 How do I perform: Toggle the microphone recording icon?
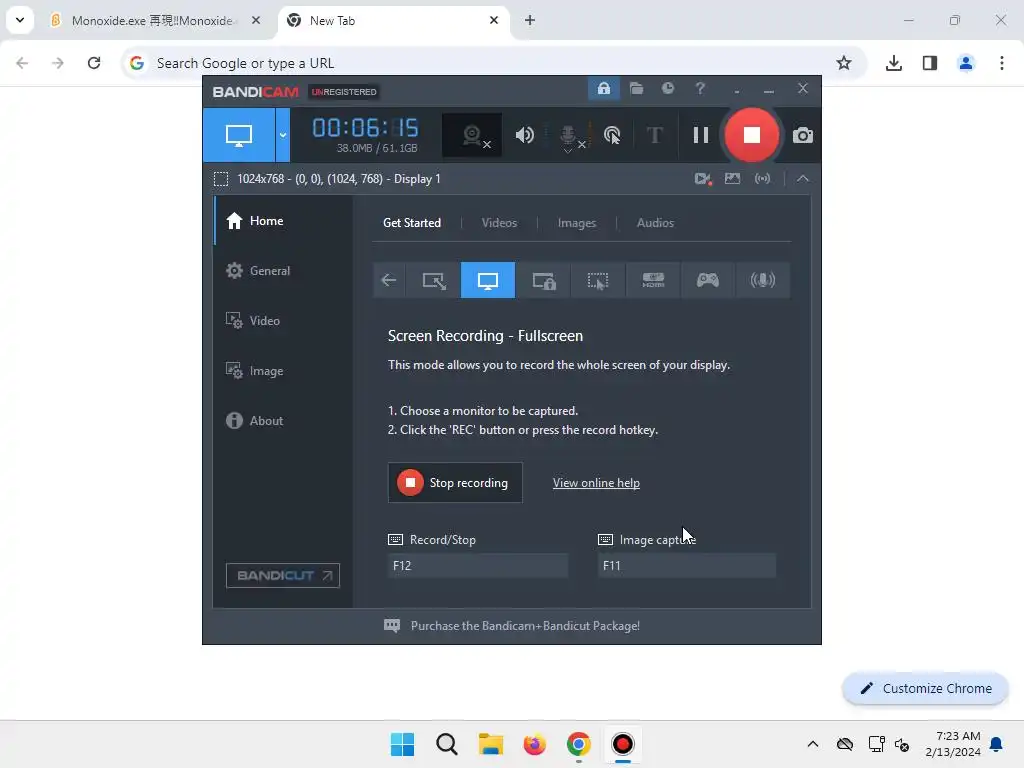[571, 136]
